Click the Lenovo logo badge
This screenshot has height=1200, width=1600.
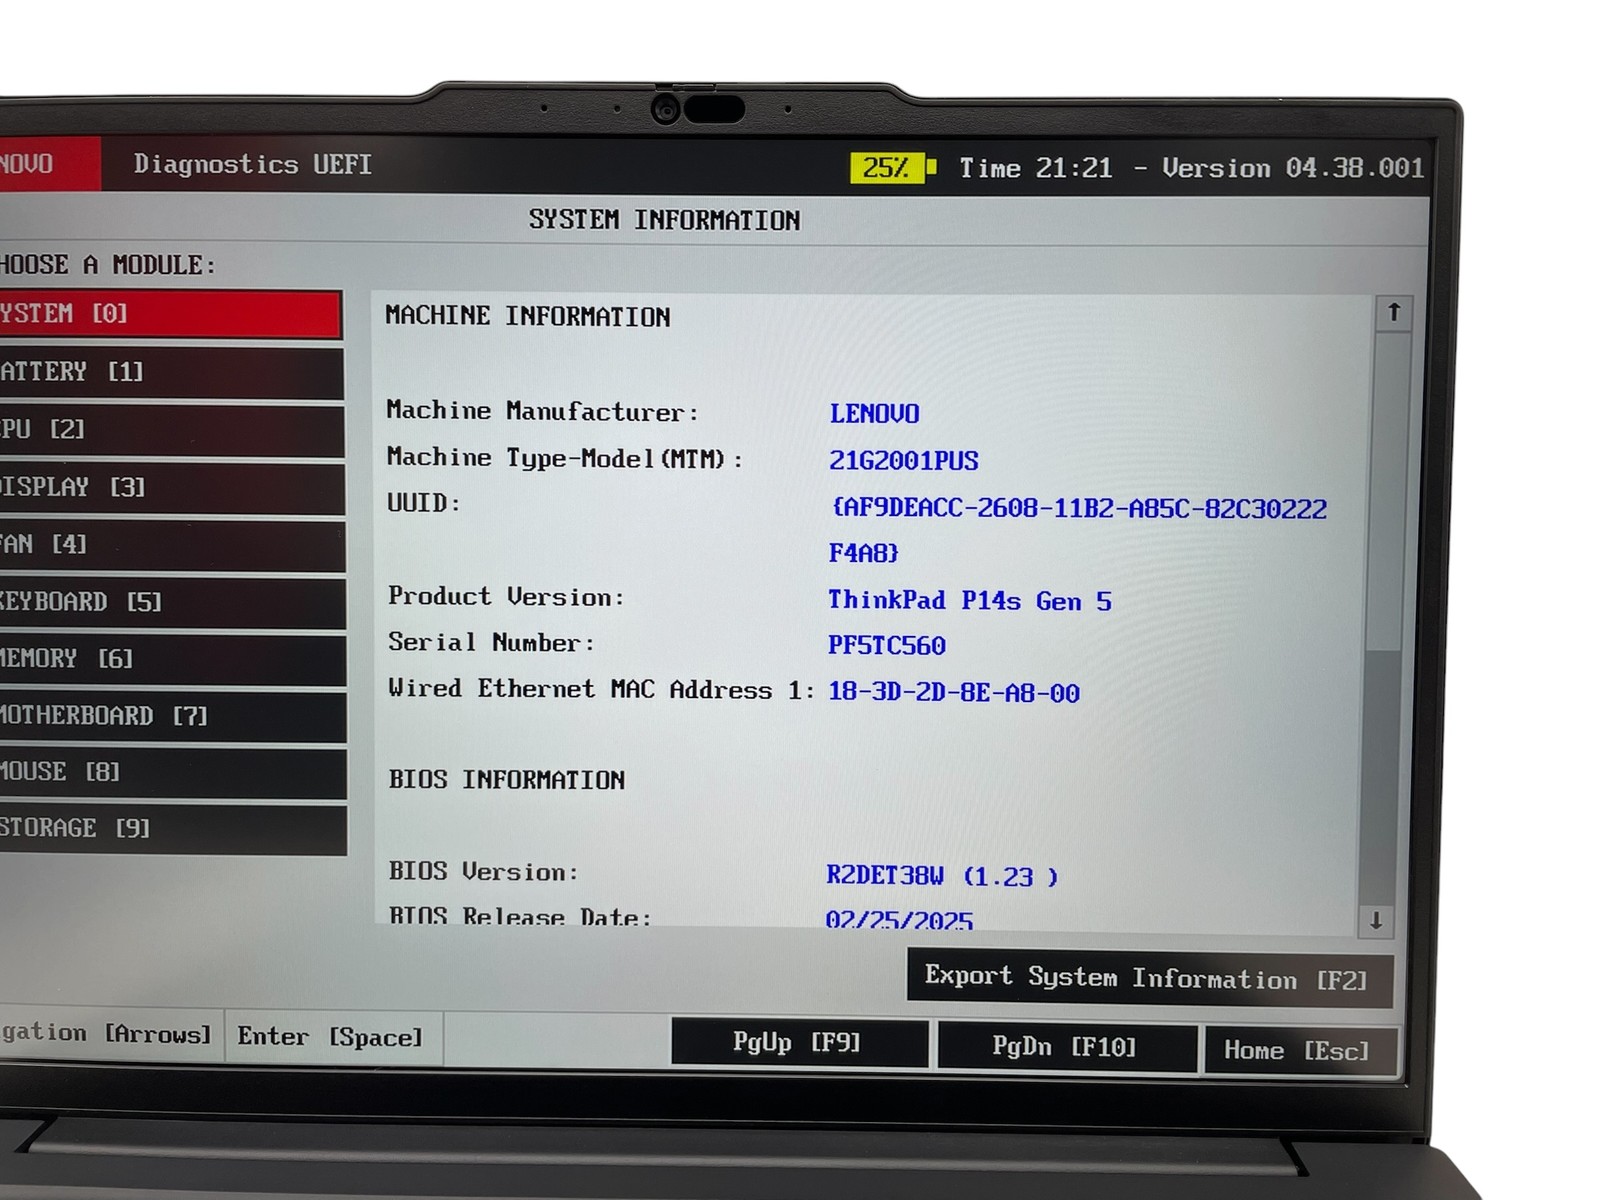(49, 164)
